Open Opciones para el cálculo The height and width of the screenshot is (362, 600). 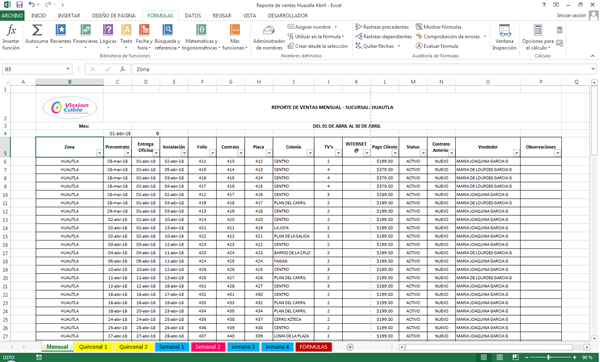pyautogui.click(x=538, y=37)
